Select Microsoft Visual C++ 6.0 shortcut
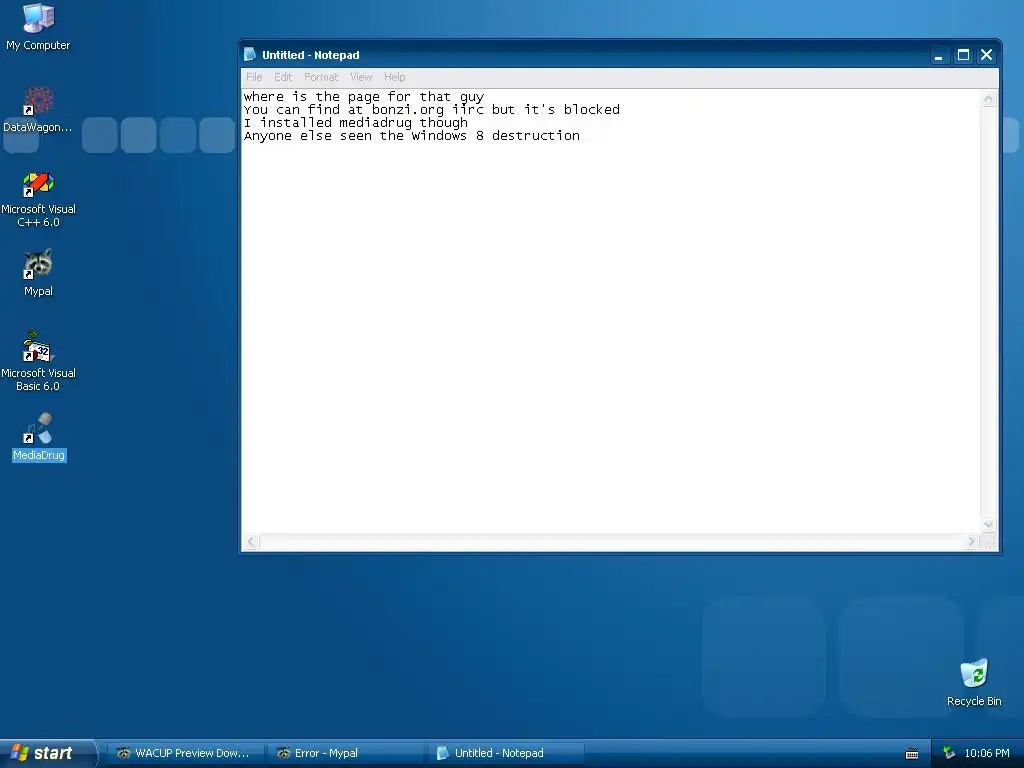Viewport: 1024px width, 768px height. coord(38,199)
